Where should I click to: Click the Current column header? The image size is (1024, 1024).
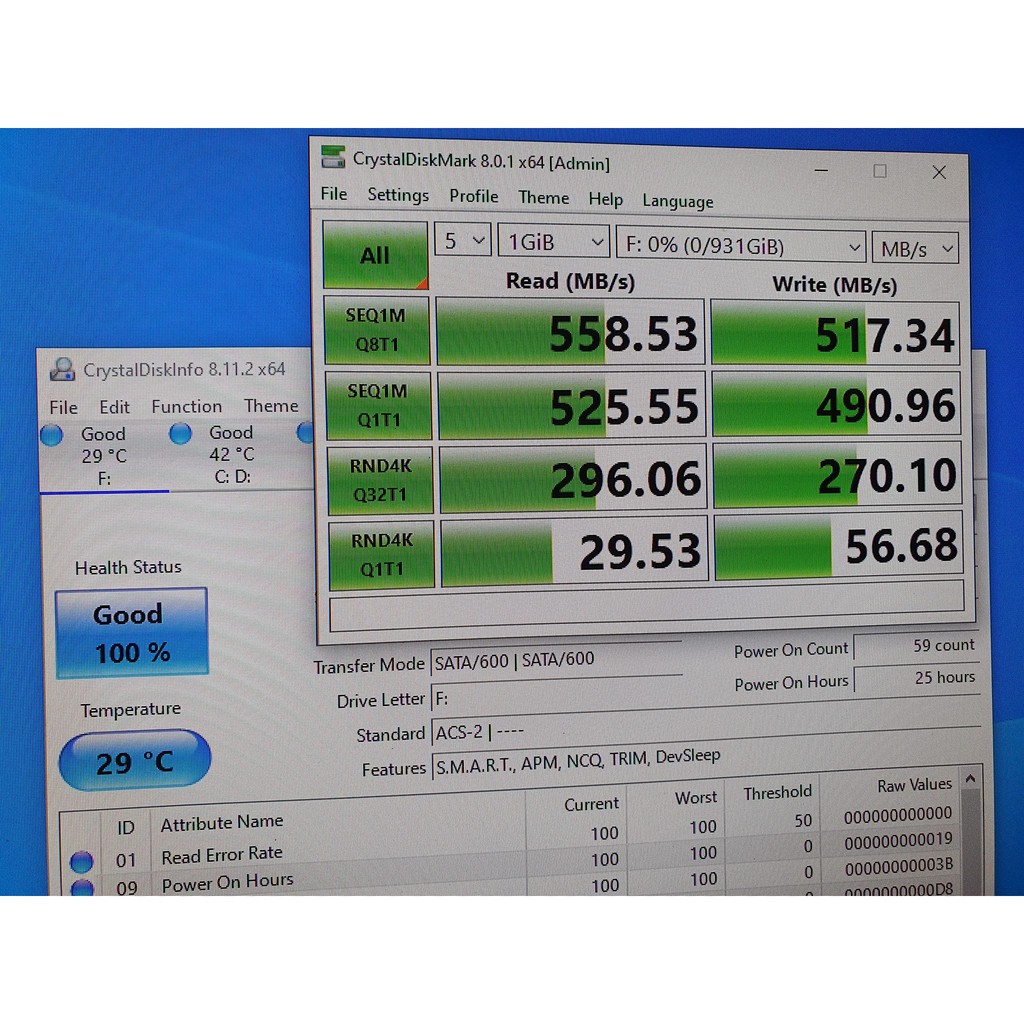591,804
